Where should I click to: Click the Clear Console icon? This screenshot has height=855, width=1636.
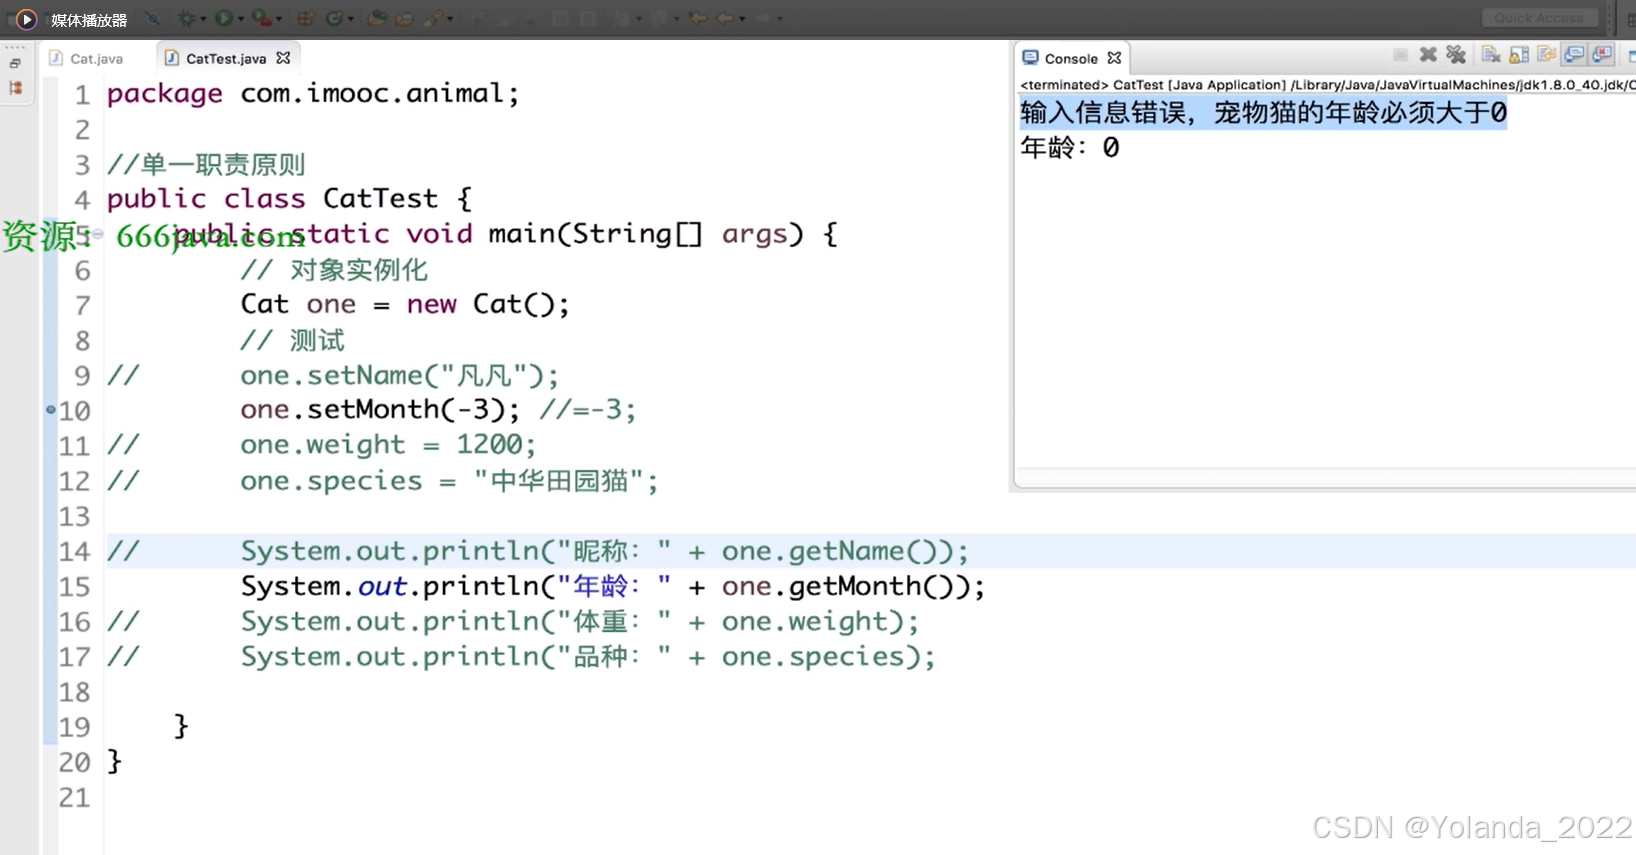coord(1491,54)
